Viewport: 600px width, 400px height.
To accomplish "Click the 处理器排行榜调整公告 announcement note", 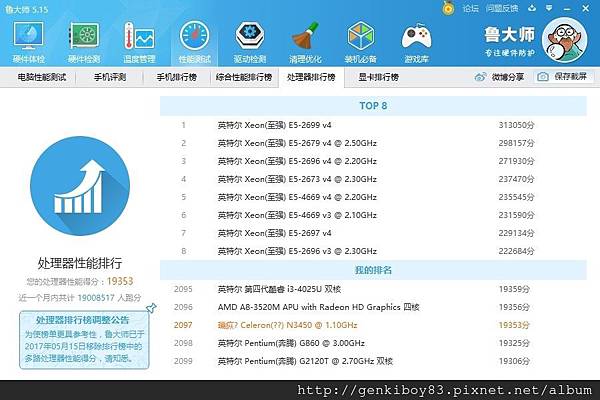I will (84, 340).
